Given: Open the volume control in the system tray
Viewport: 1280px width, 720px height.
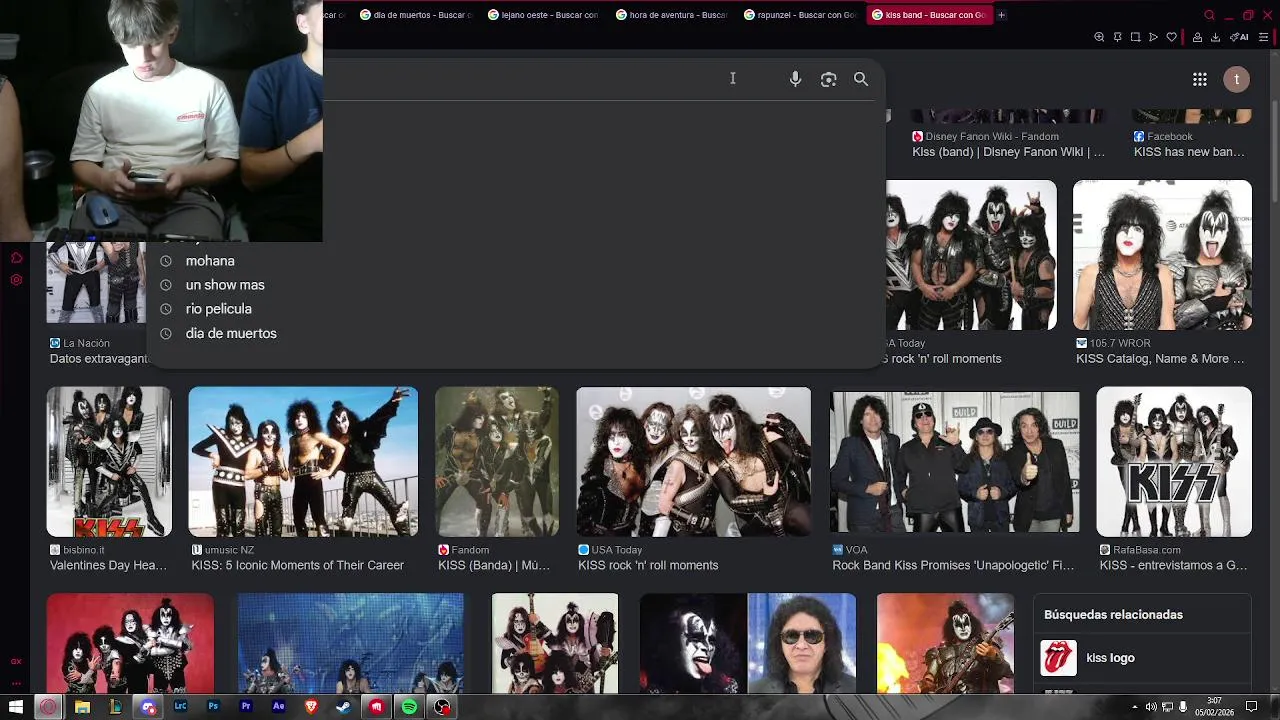Looking at the screenshot, I should 1150,707.
